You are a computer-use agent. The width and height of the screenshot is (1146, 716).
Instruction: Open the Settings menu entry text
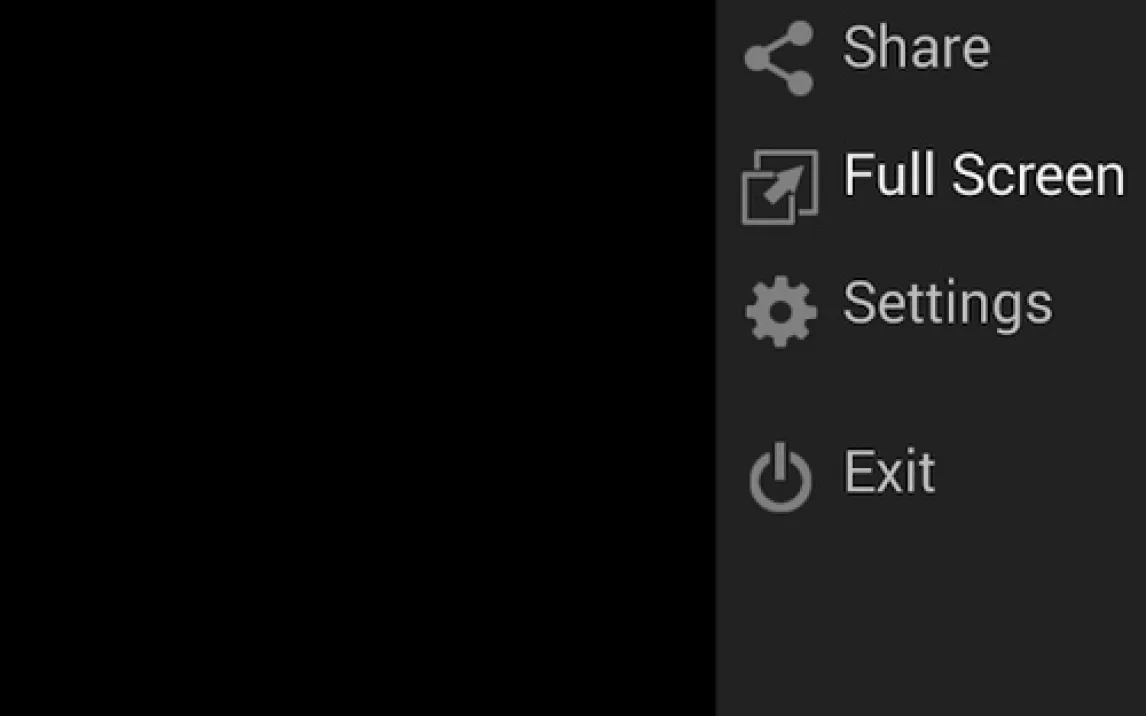click(947, 304)
